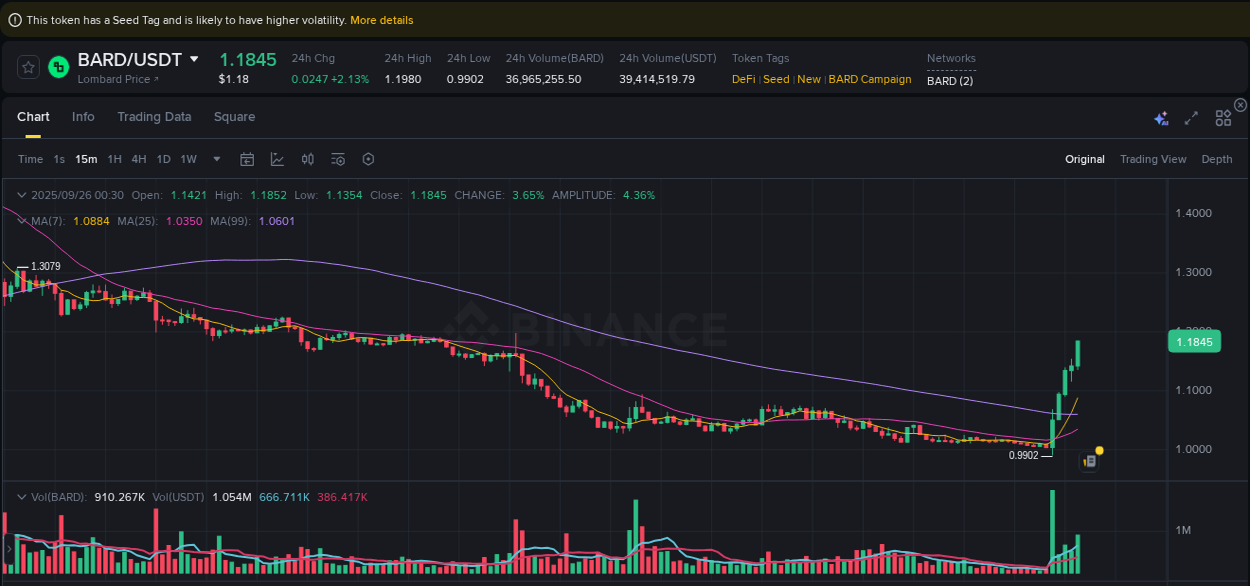Expand chart to fullscreen with diagonal arrows icon
The height and width of the screenshot is (586, 1250).
1191,118
